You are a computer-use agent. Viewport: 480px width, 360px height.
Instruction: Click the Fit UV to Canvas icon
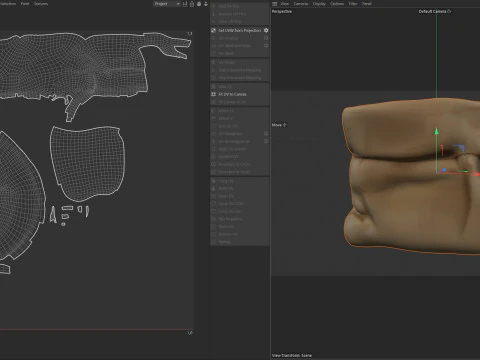214,94
